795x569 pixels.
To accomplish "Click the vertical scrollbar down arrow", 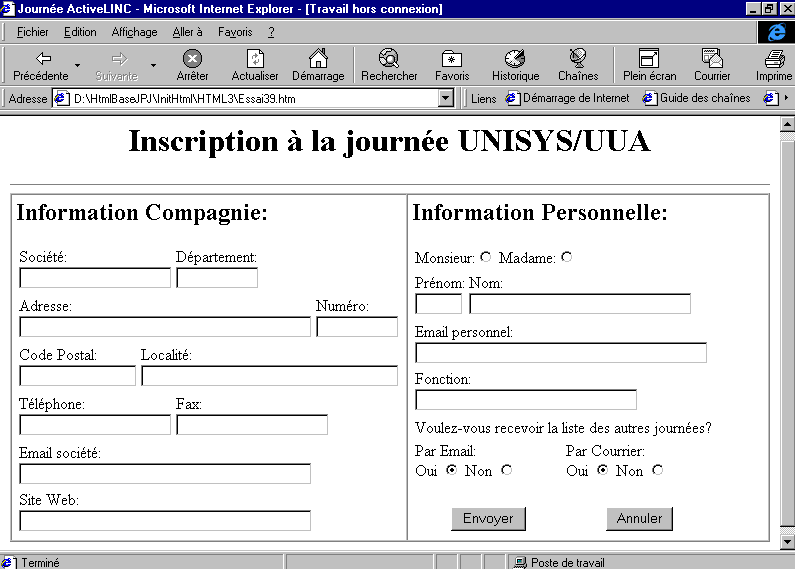I will (787, 542).
